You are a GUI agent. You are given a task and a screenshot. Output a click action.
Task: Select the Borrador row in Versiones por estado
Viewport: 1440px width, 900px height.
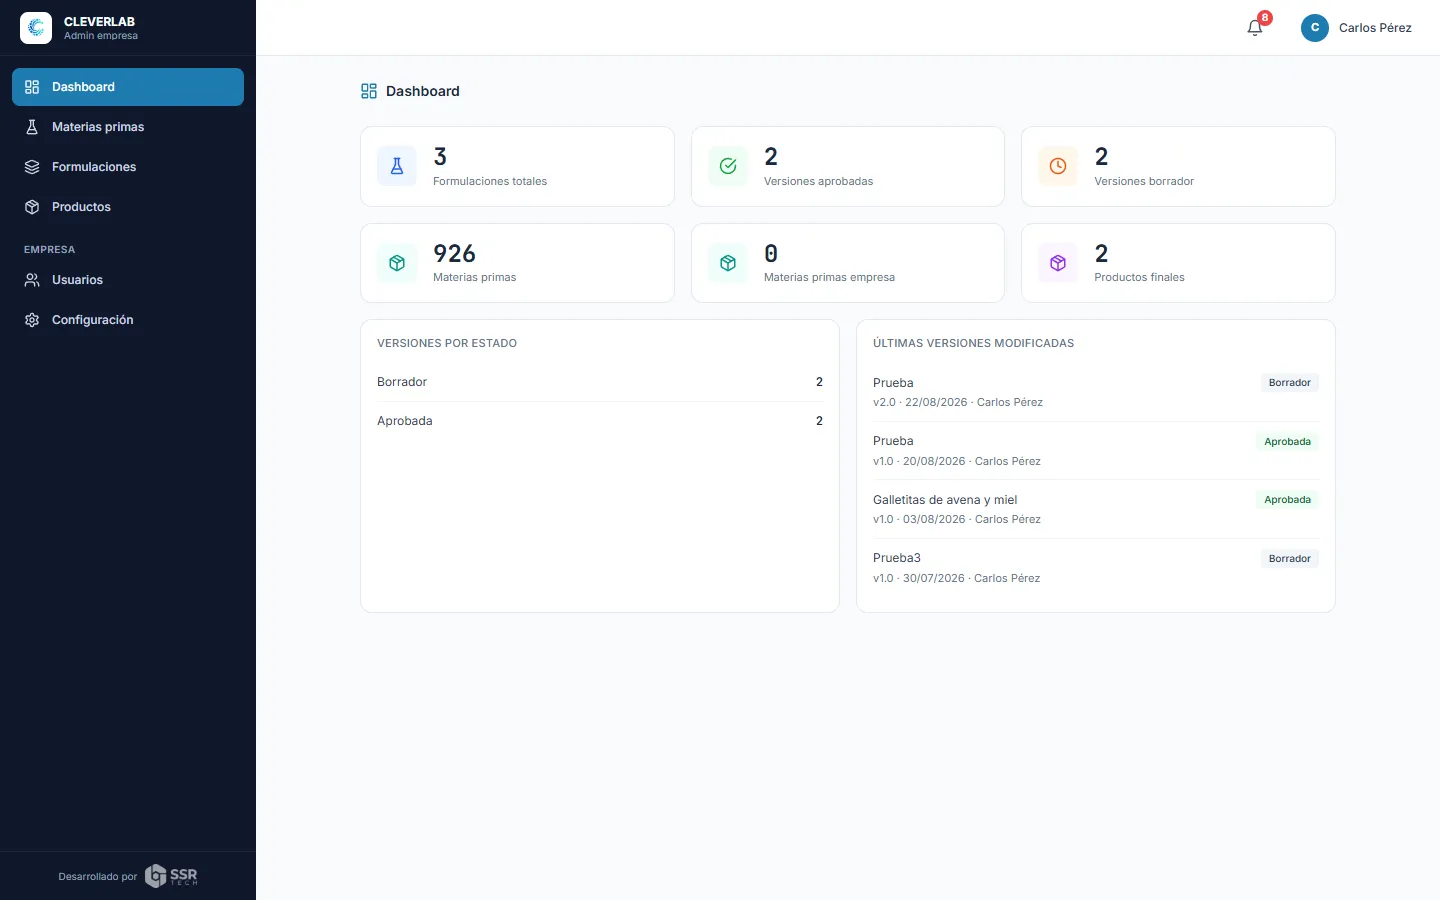tap(600, 382)
